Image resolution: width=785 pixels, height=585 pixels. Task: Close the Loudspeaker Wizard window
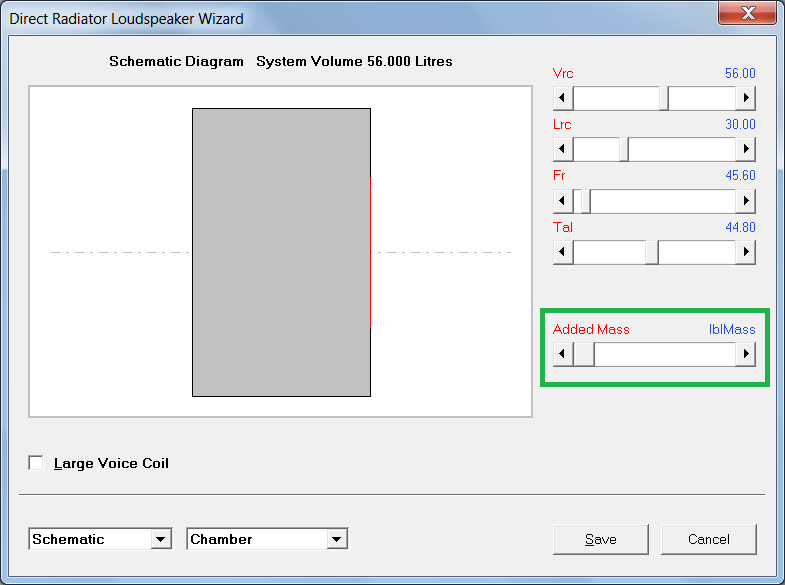tap(747, 13)
